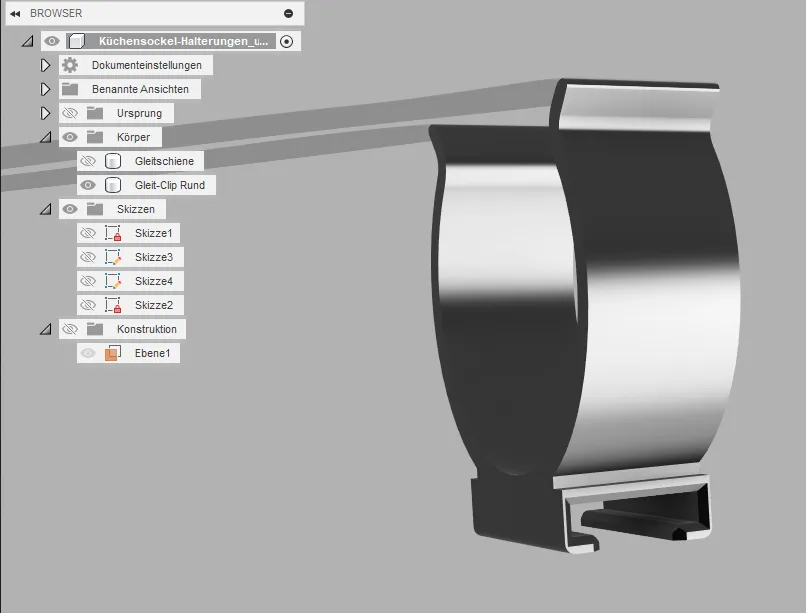Image resolution: width=806 pixels, height=613 pixels.
Task: Expand the Dokumenteinstellungen node
Action: click(44, 65)
